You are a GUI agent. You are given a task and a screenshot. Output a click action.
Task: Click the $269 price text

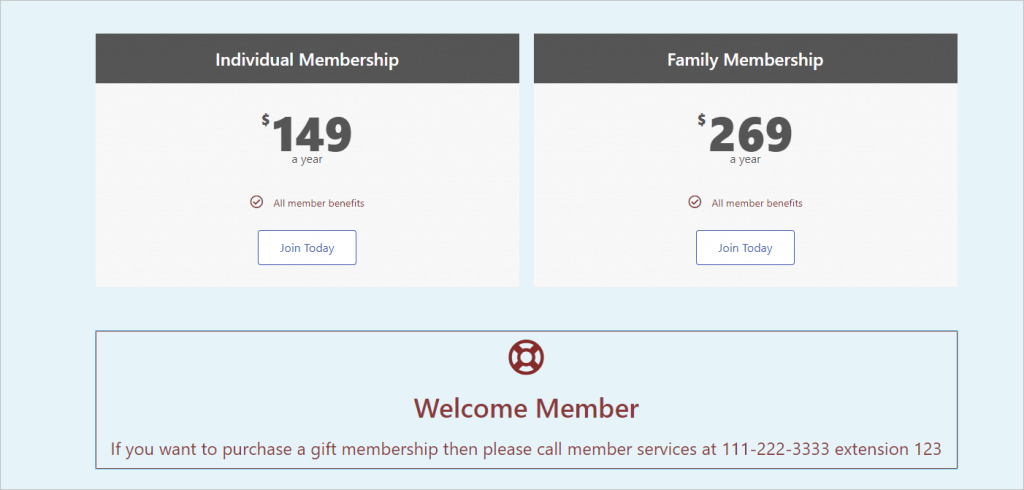point(745,134)
